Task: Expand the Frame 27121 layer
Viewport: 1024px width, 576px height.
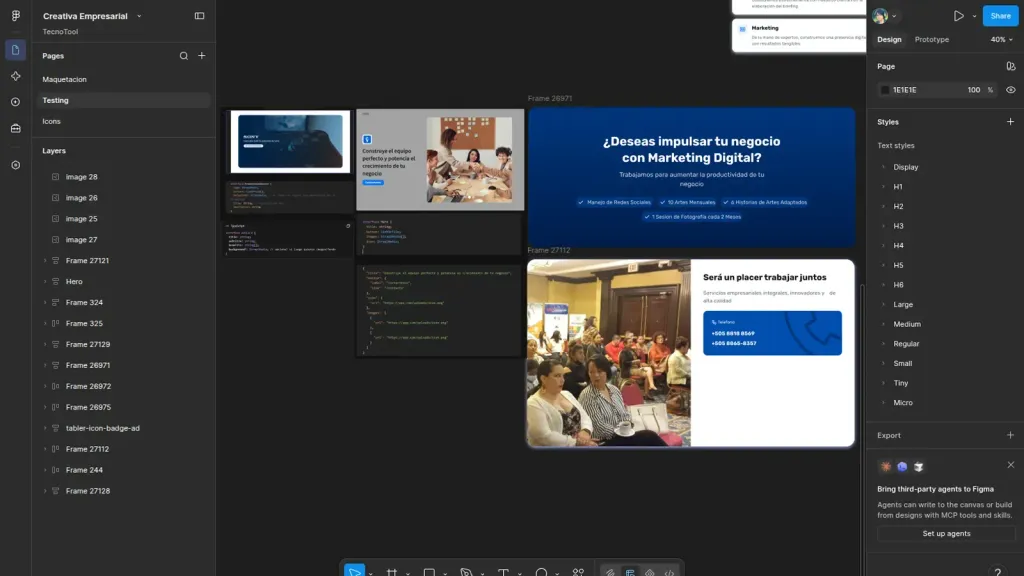Action: (45, 261)
